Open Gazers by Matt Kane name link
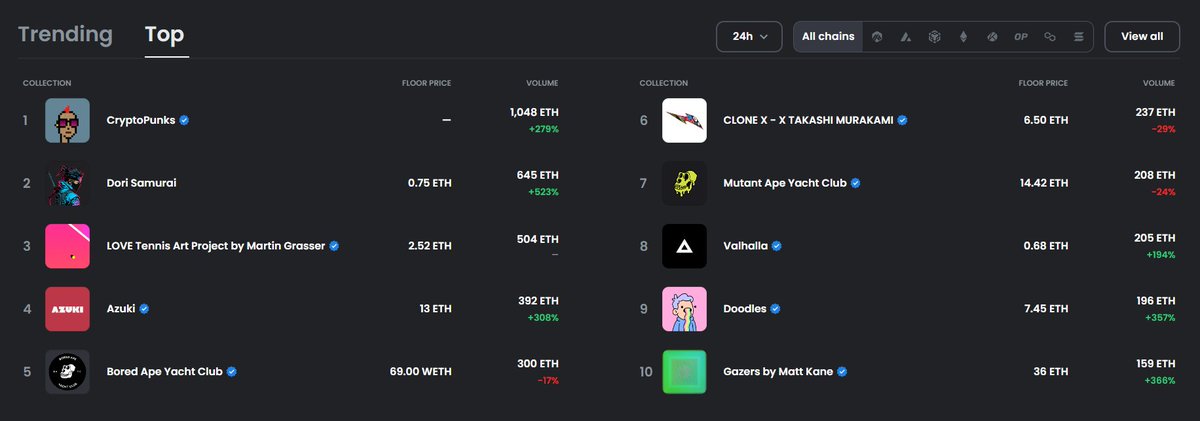Viewport: 1200px width, 421px height. (778, 372)
